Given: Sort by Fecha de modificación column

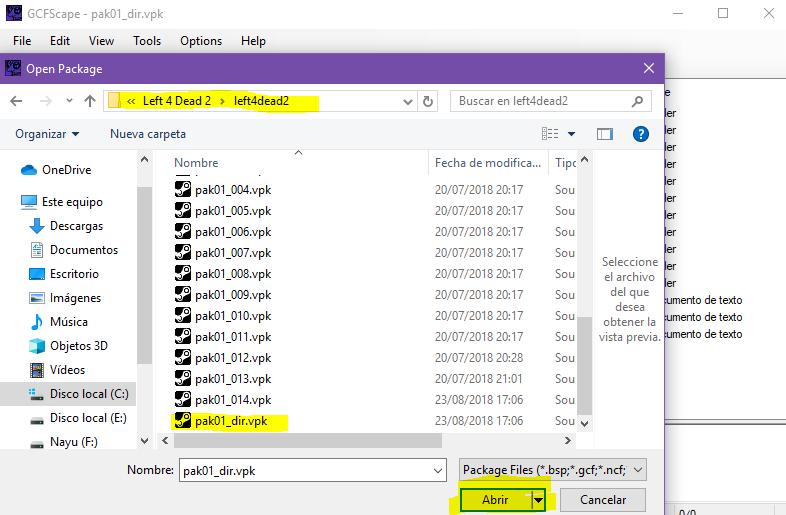Looking at the screenshot, I should pyautogui.click(x=488, y=163).
